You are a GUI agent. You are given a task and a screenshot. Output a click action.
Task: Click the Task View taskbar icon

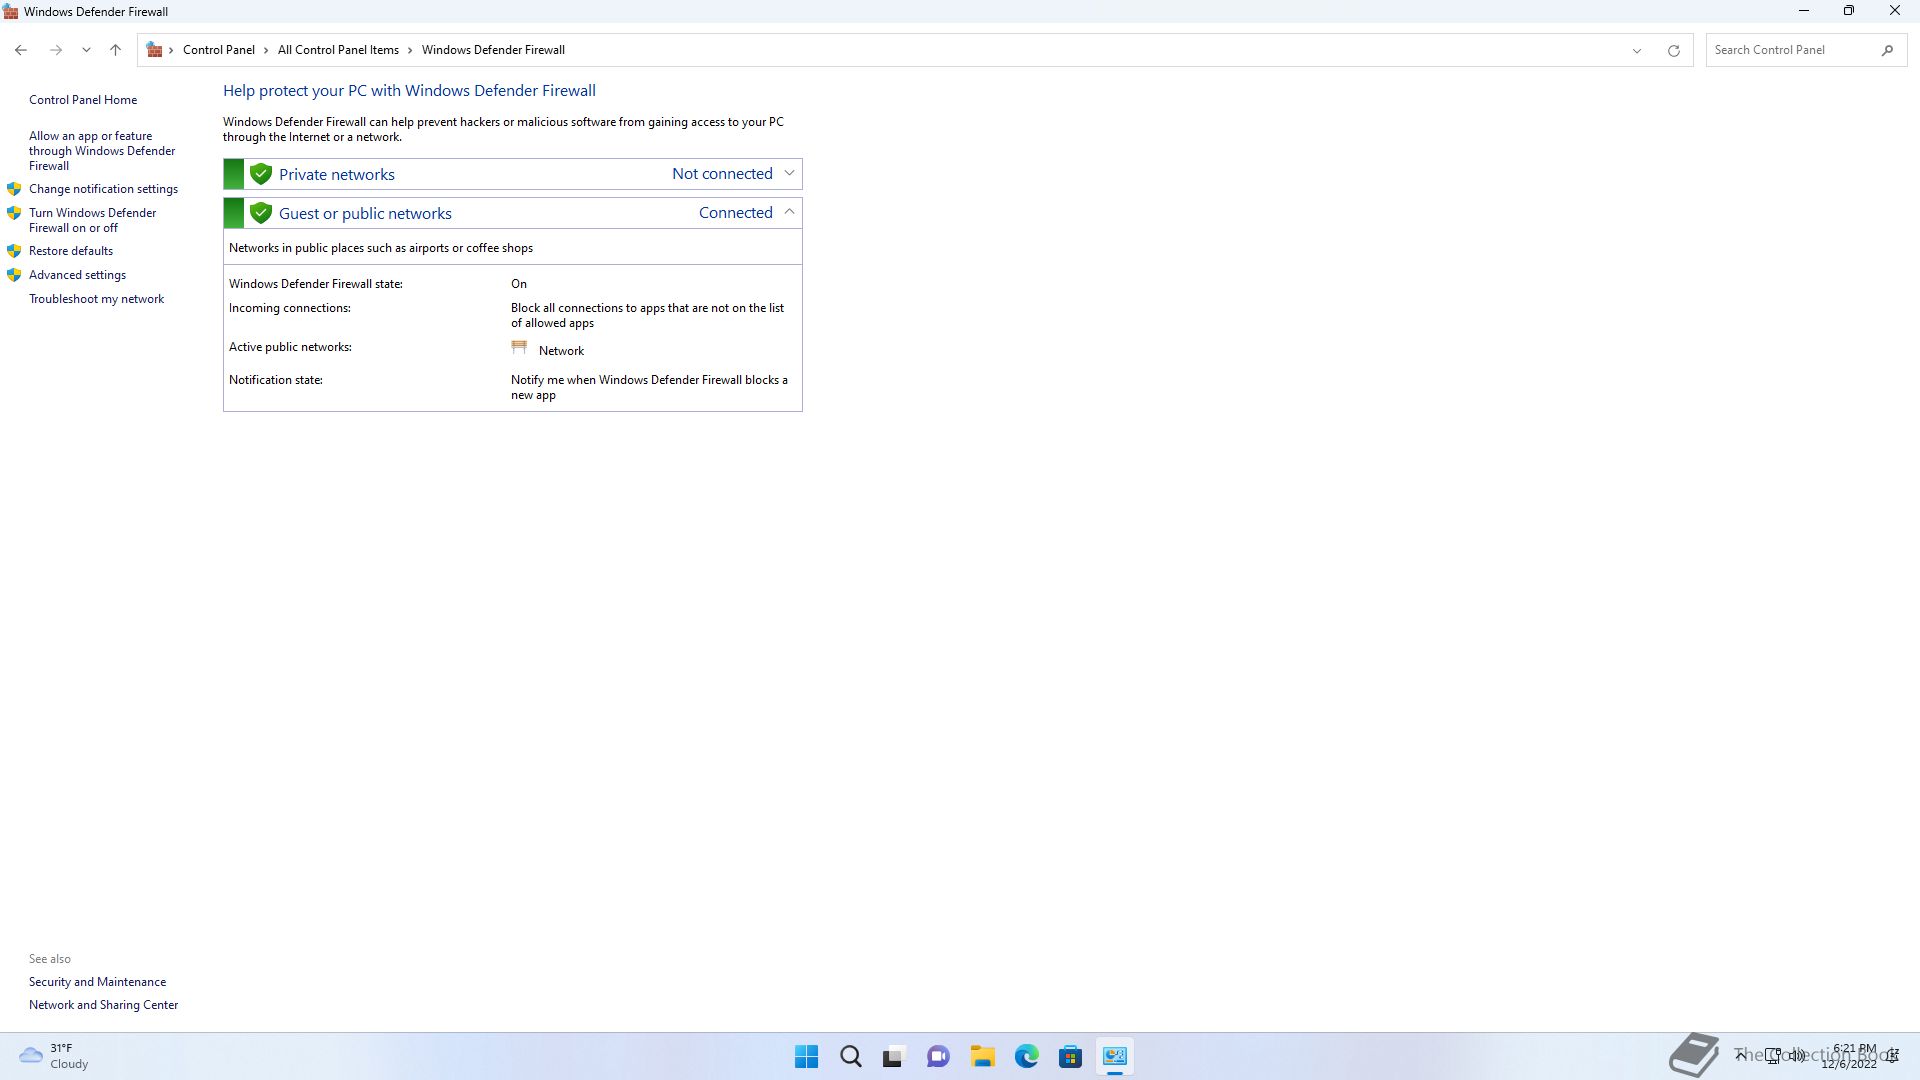(x=894, y=1056)
